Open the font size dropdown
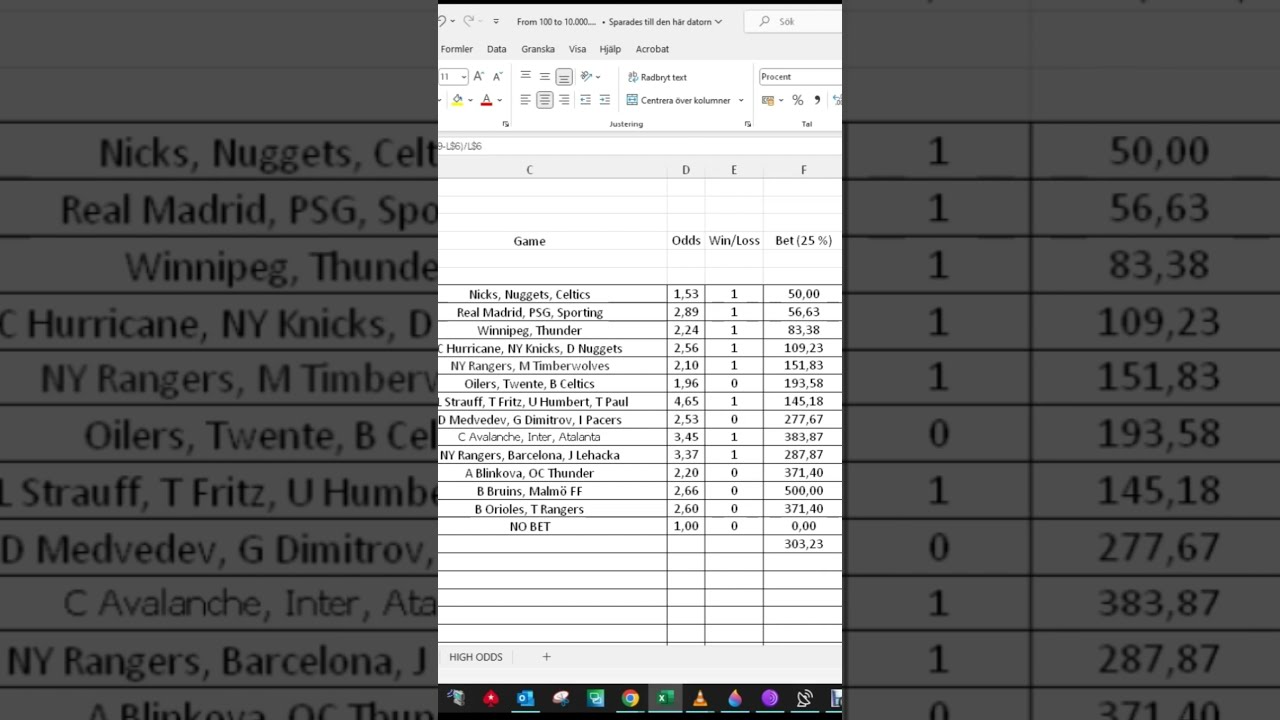1280x720 pixels. [464, 77]
